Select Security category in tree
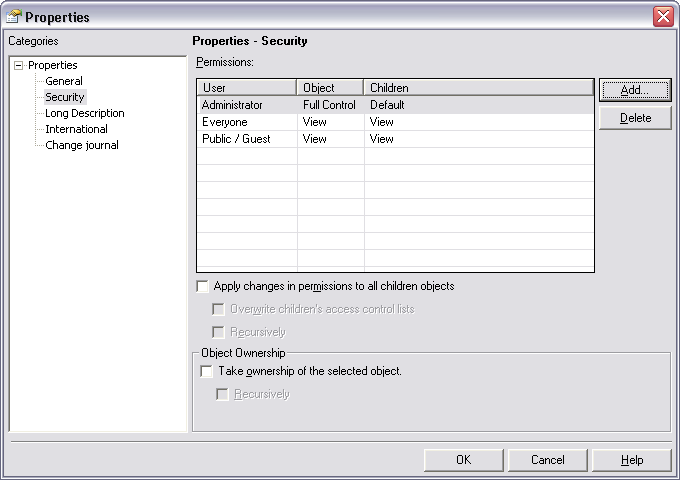680x480 pixels. (x=65, y=97)
